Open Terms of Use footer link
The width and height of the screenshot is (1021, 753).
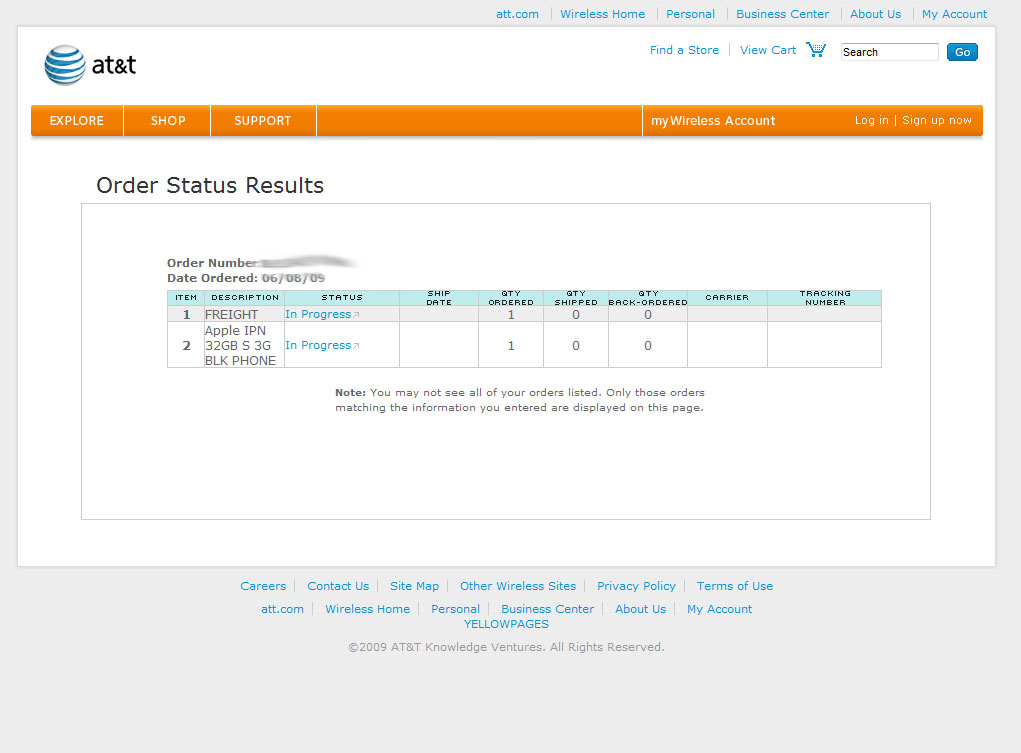tap(734, 586)
